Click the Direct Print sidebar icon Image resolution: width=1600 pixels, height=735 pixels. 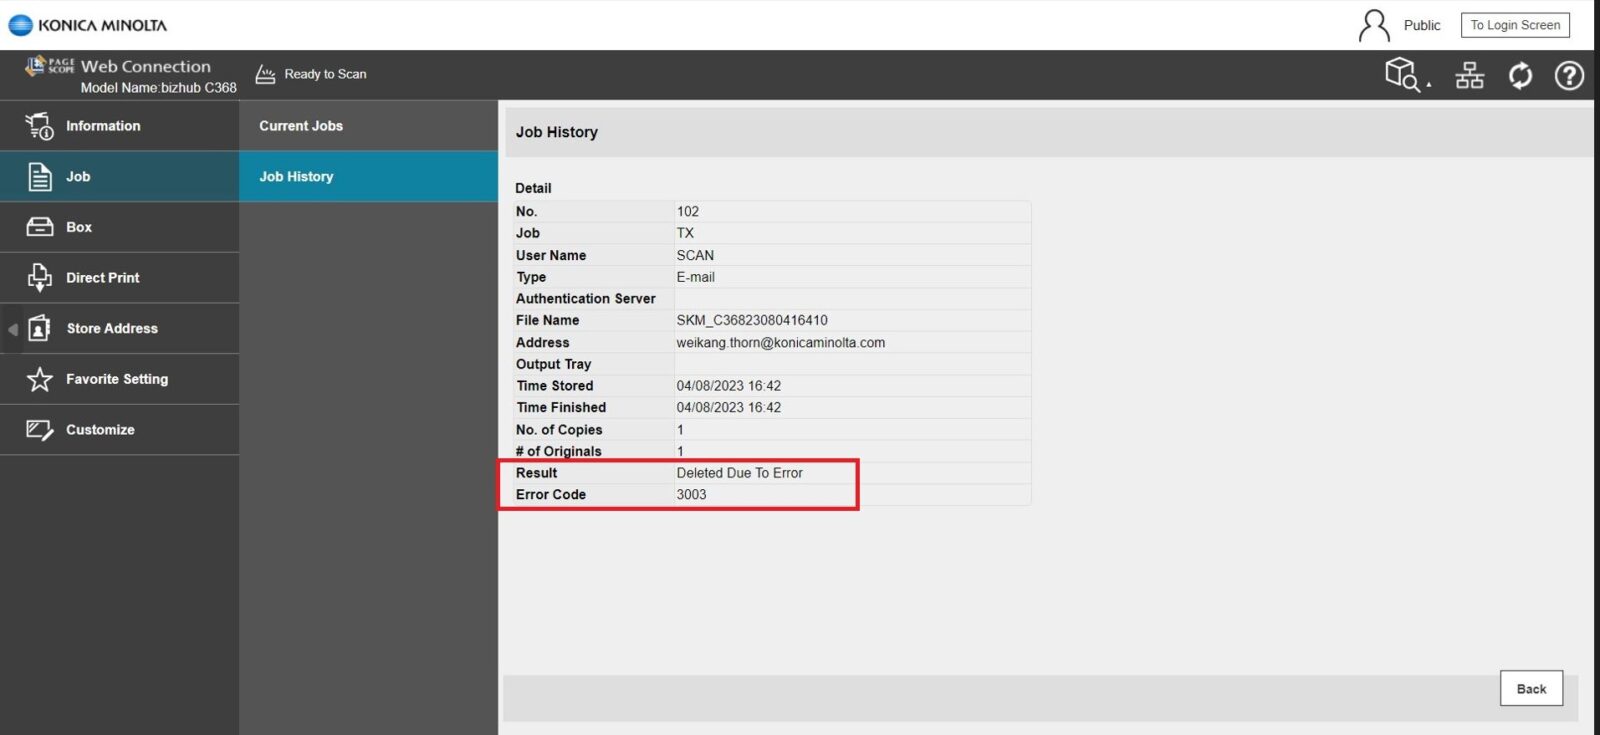(x=39, y=278)
